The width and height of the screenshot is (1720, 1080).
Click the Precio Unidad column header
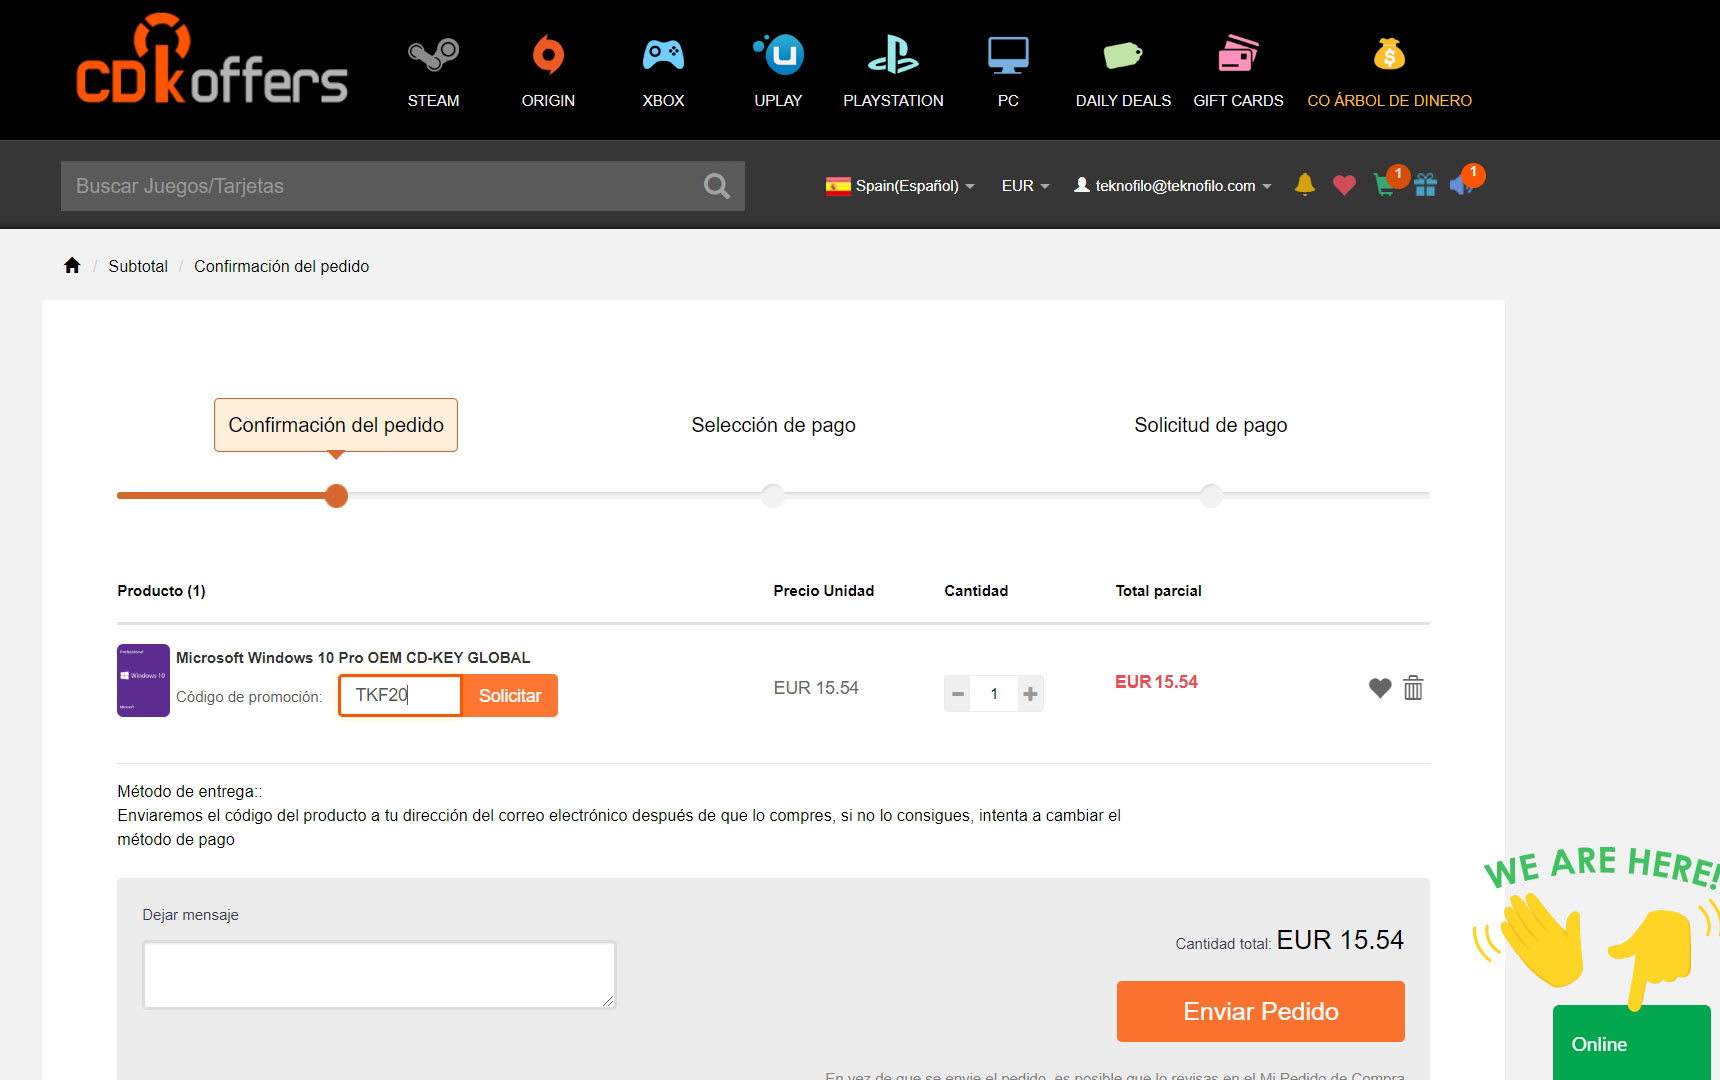pyautogui.click(x=824, y=591)
